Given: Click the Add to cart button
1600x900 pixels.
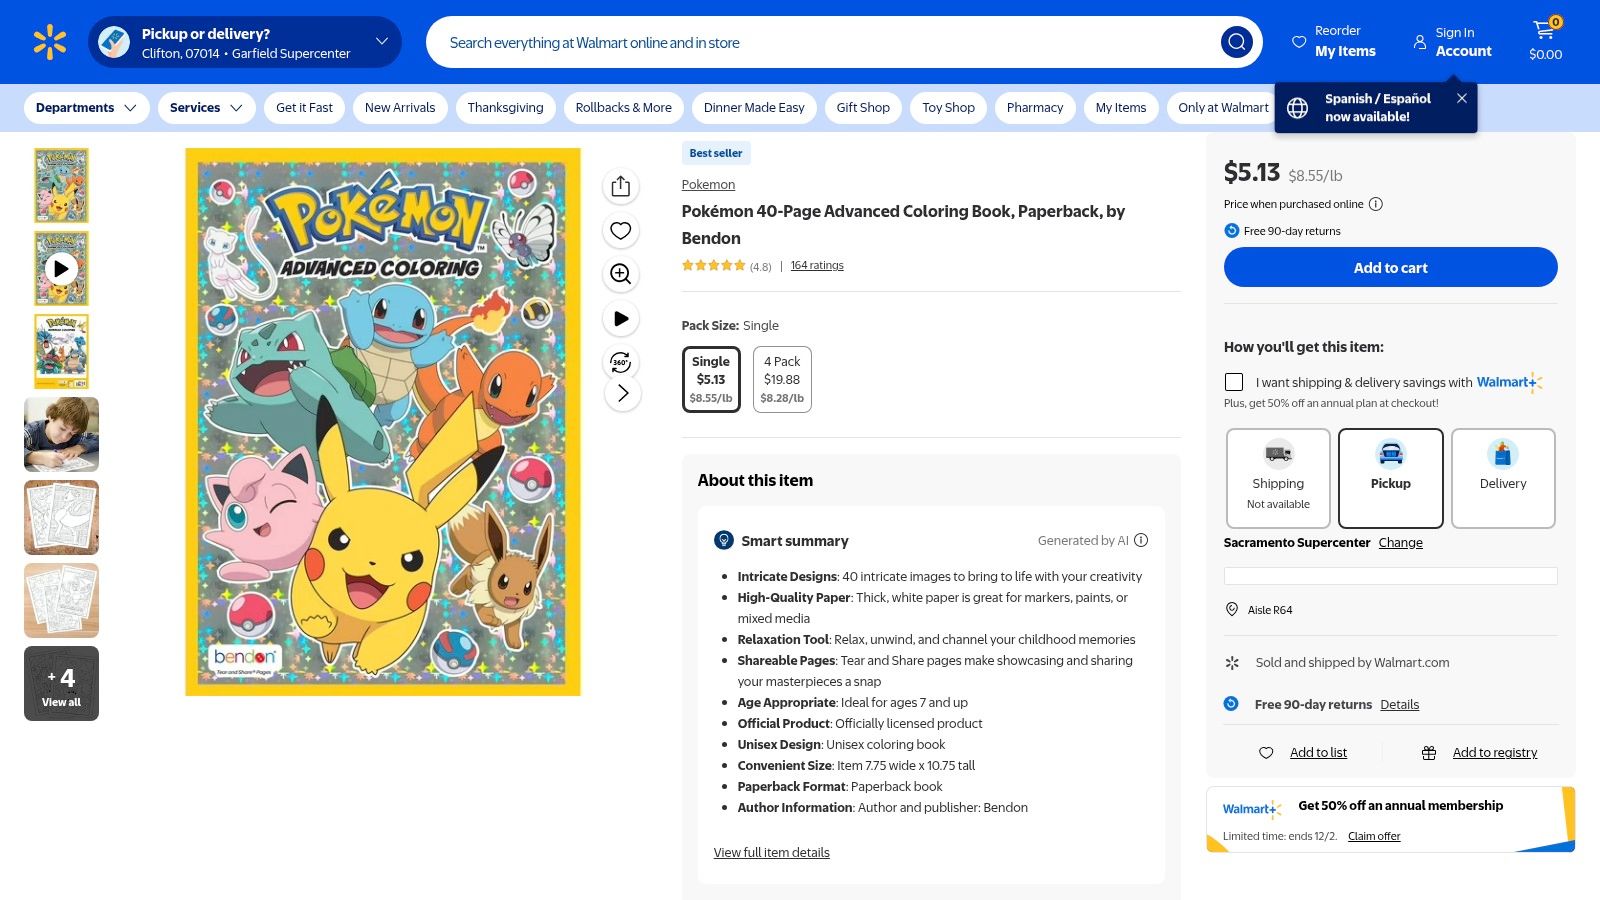Looking at the screenshot, I should pos(1390,267).
